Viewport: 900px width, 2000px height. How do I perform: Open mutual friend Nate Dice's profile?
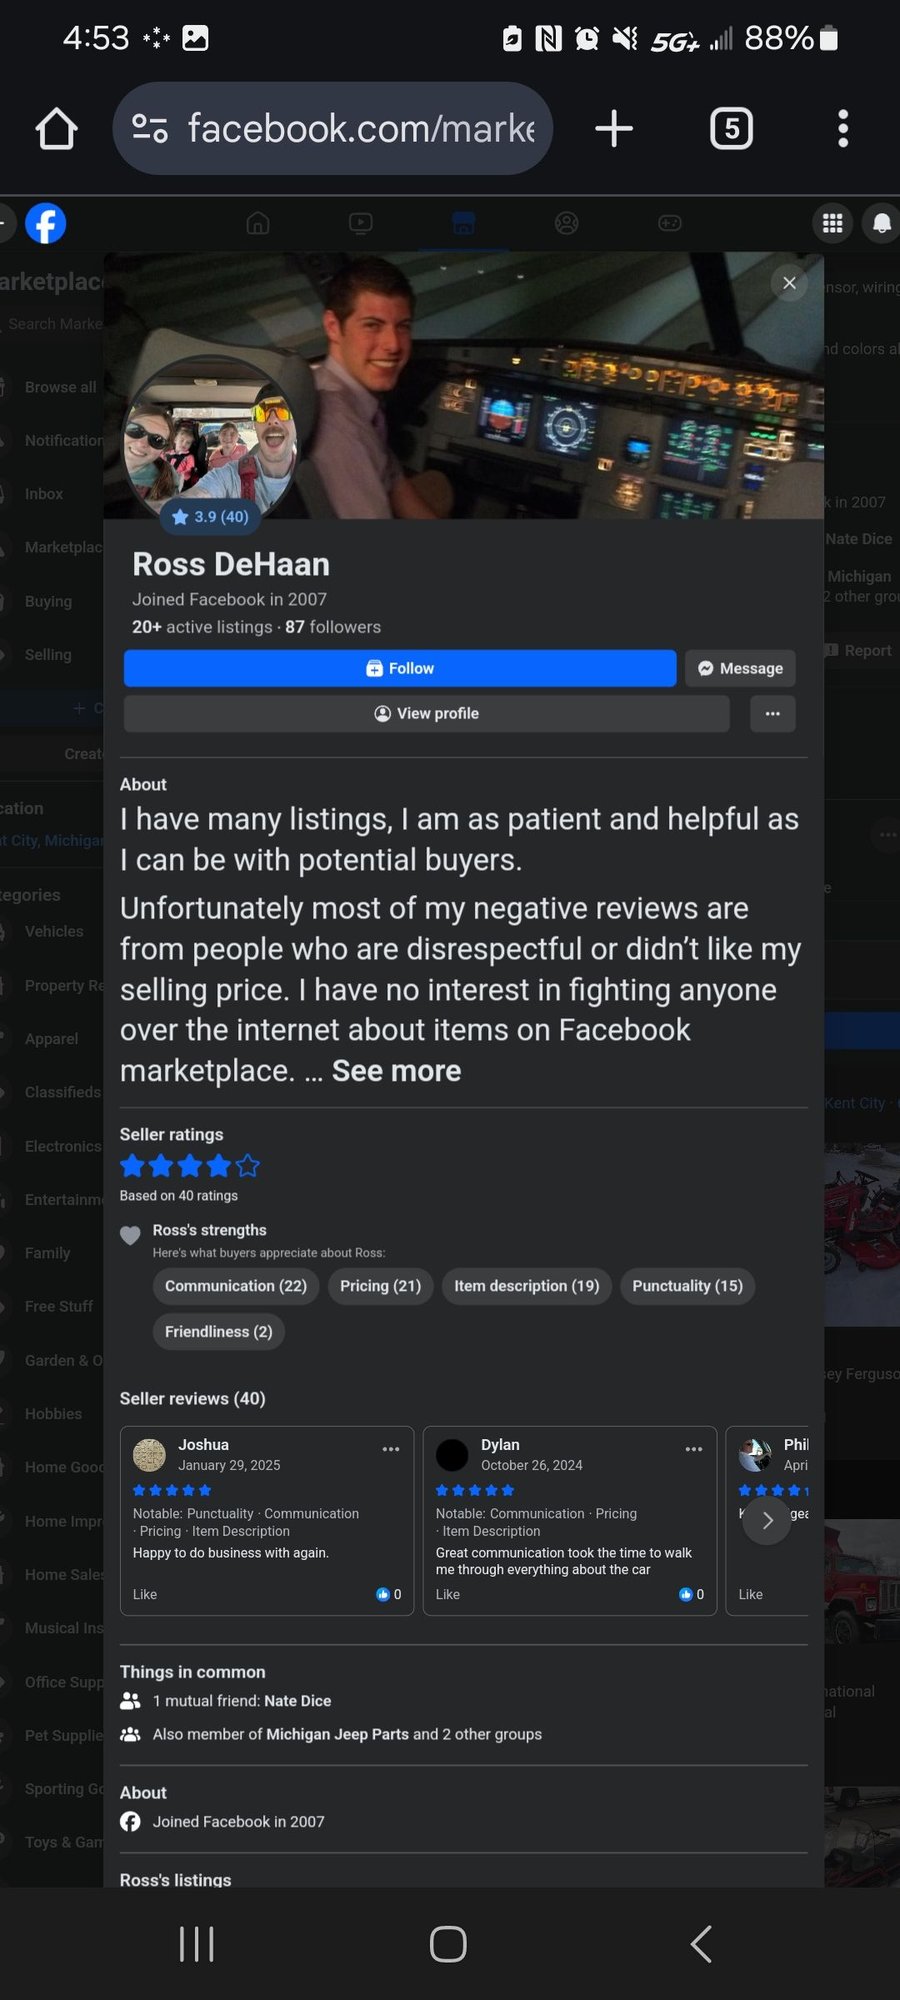point(297,1701)
